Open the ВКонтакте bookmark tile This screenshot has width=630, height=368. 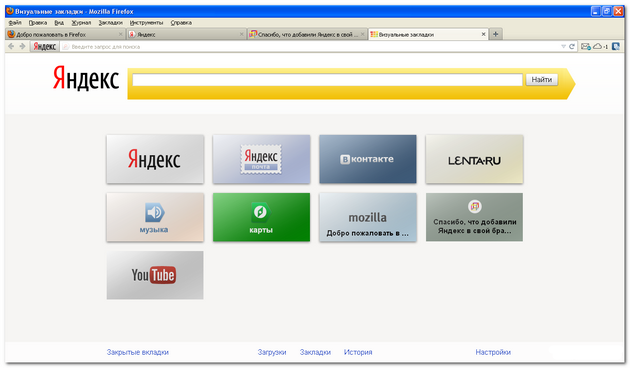(368, 159)
